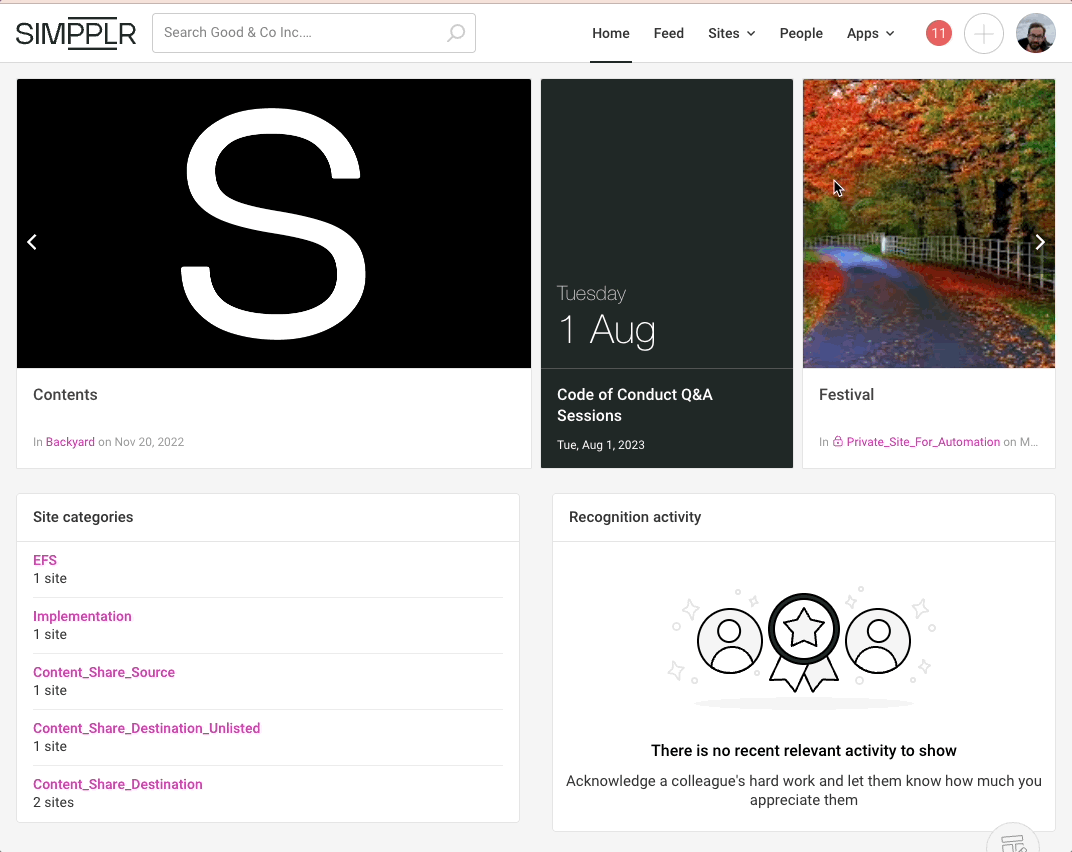Expand the Apps dropdown menu
1072x852 pixels.
point(870,33)
